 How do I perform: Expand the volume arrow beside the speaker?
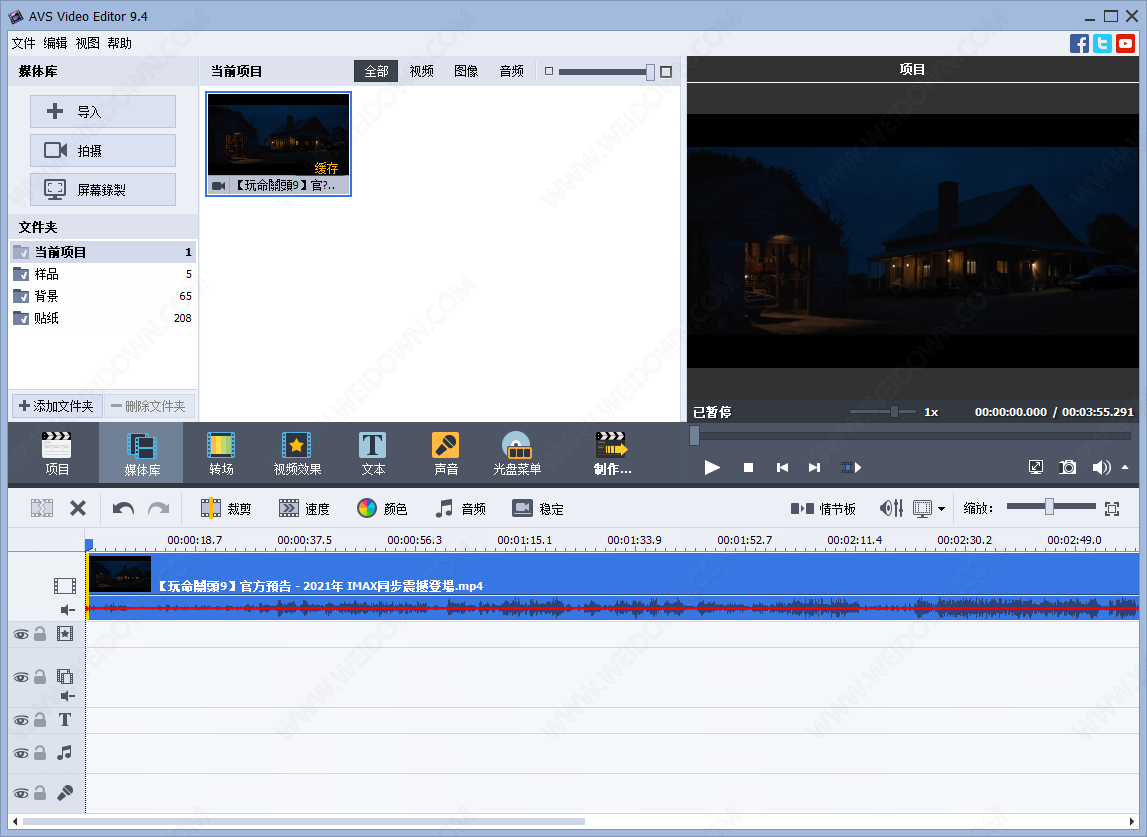click(1125, 467)
